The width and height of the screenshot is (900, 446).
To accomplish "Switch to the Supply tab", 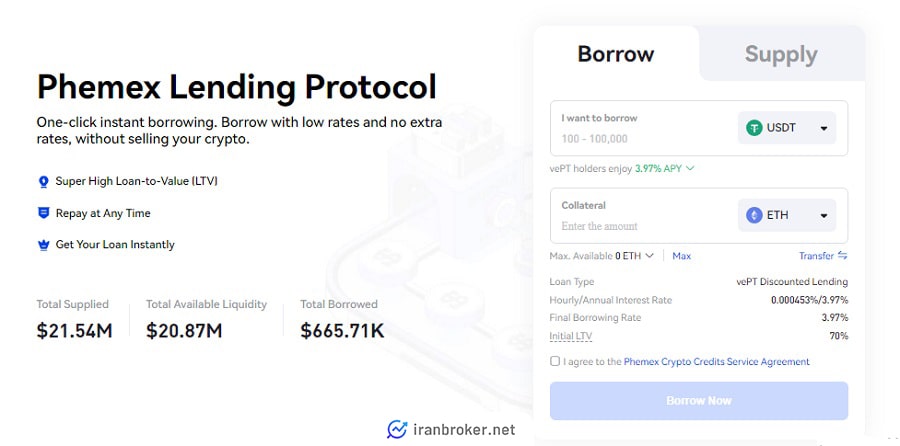I will (x=781, y=55).
